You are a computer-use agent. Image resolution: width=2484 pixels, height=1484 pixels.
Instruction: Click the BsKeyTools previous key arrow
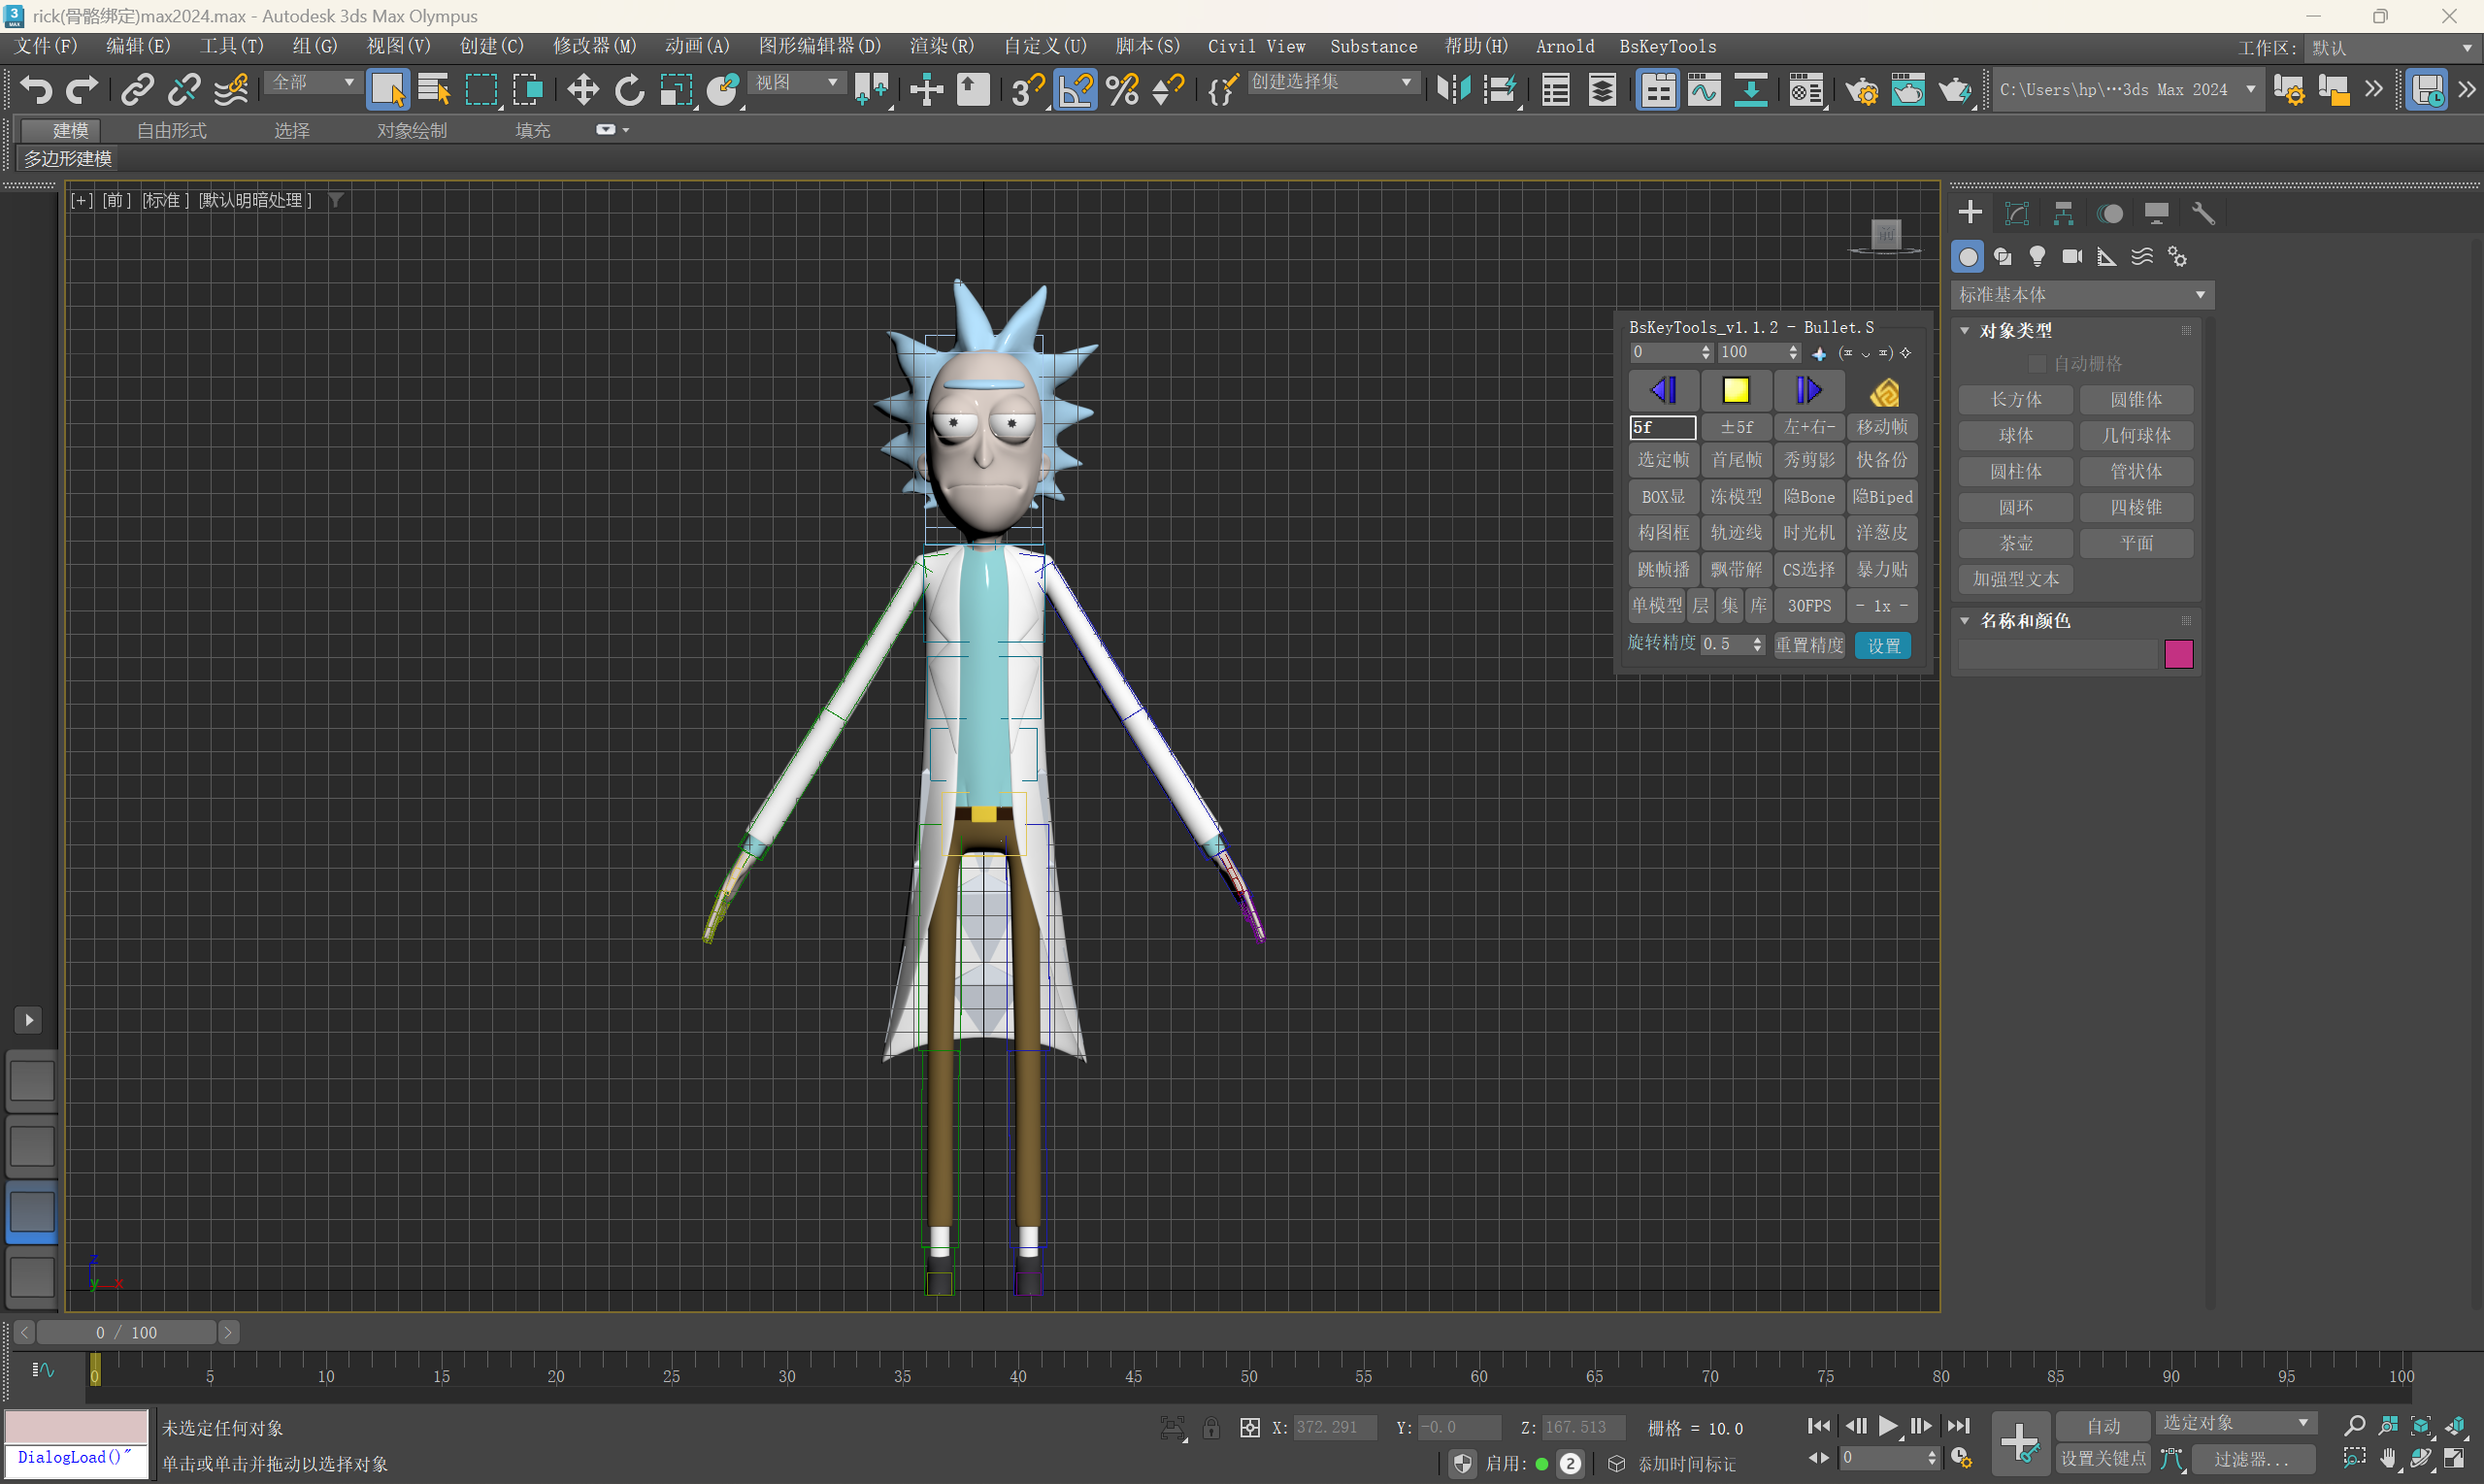pyautogui.click(x=1663, y=390)
